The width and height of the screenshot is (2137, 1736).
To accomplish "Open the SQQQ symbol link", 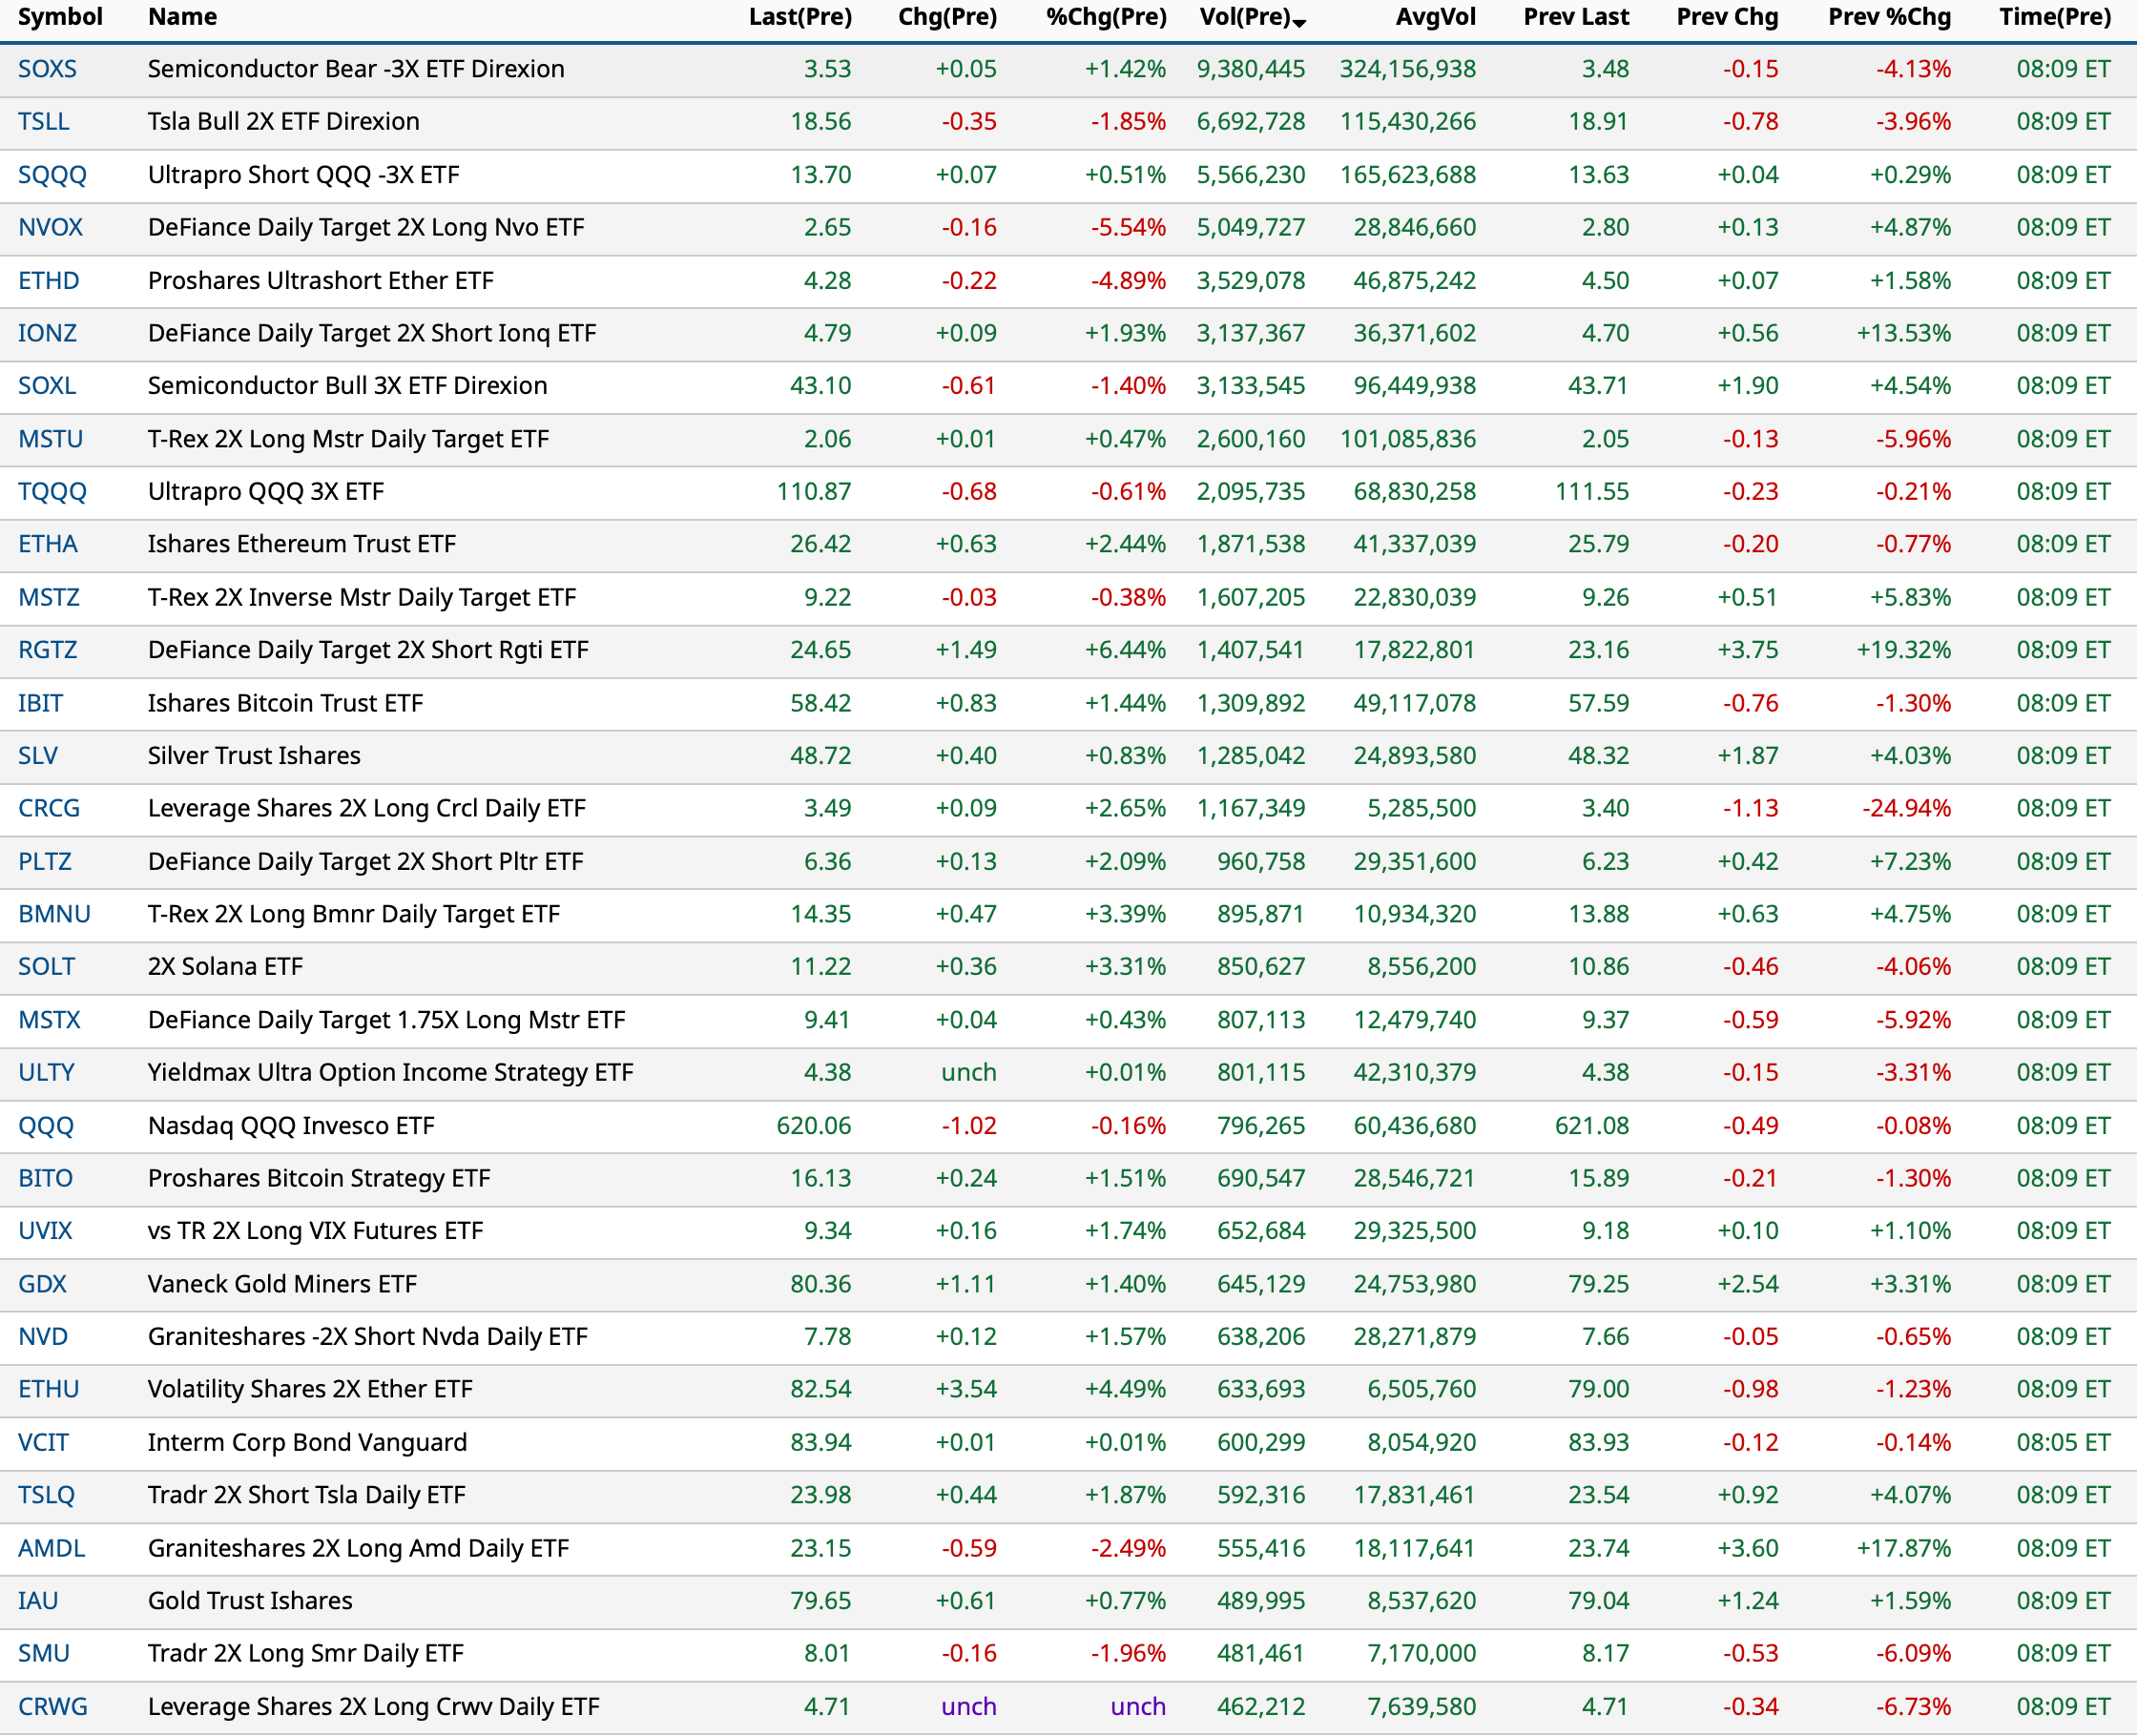I will (x=52, y=175).
